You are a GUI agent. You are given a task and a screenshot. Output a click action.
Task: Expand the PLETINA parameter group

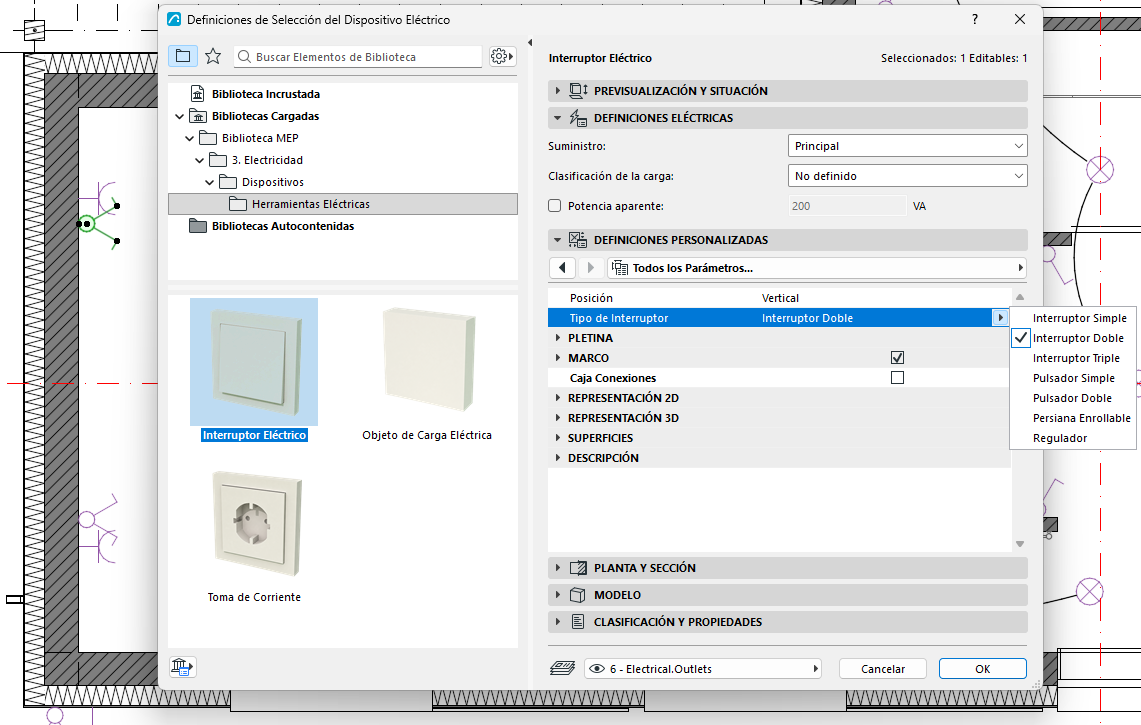(558, 338)
